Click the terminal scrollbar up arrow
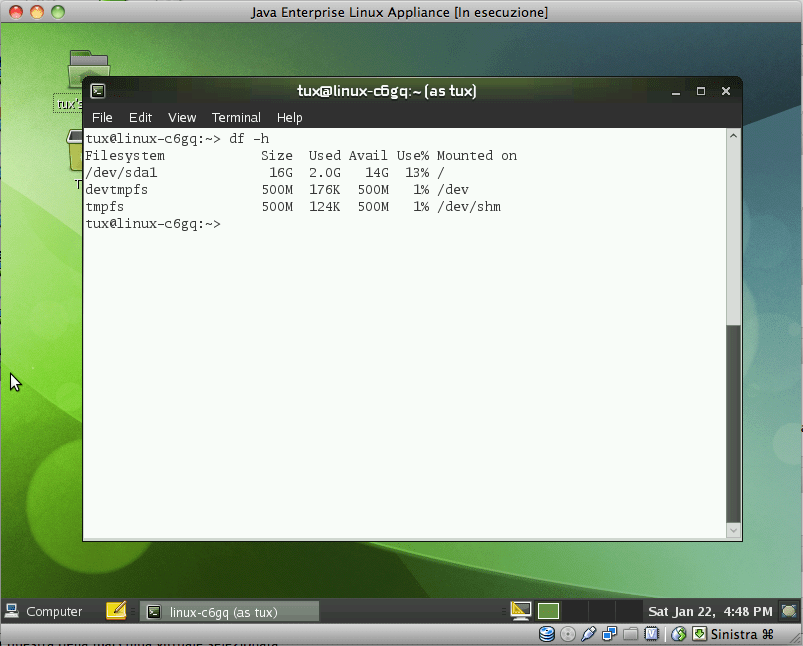 pos(733,136)
